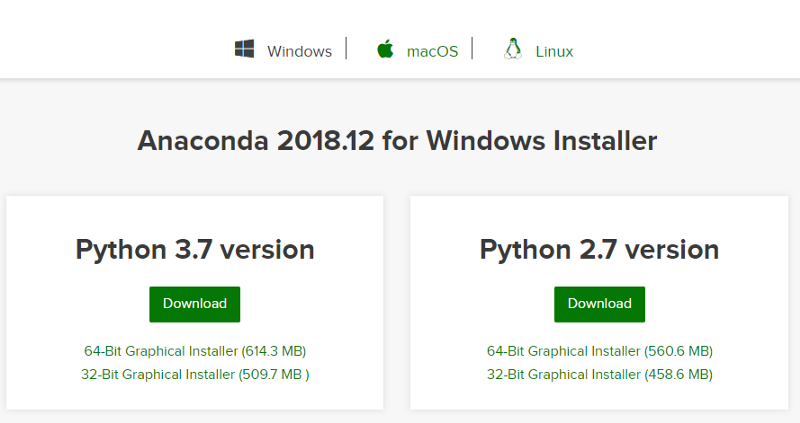Screen dimensions: 800x423
Task: Open 32-Bit Graphical Installer (458.6 MB) link
Action: click(x=599, y=375)
